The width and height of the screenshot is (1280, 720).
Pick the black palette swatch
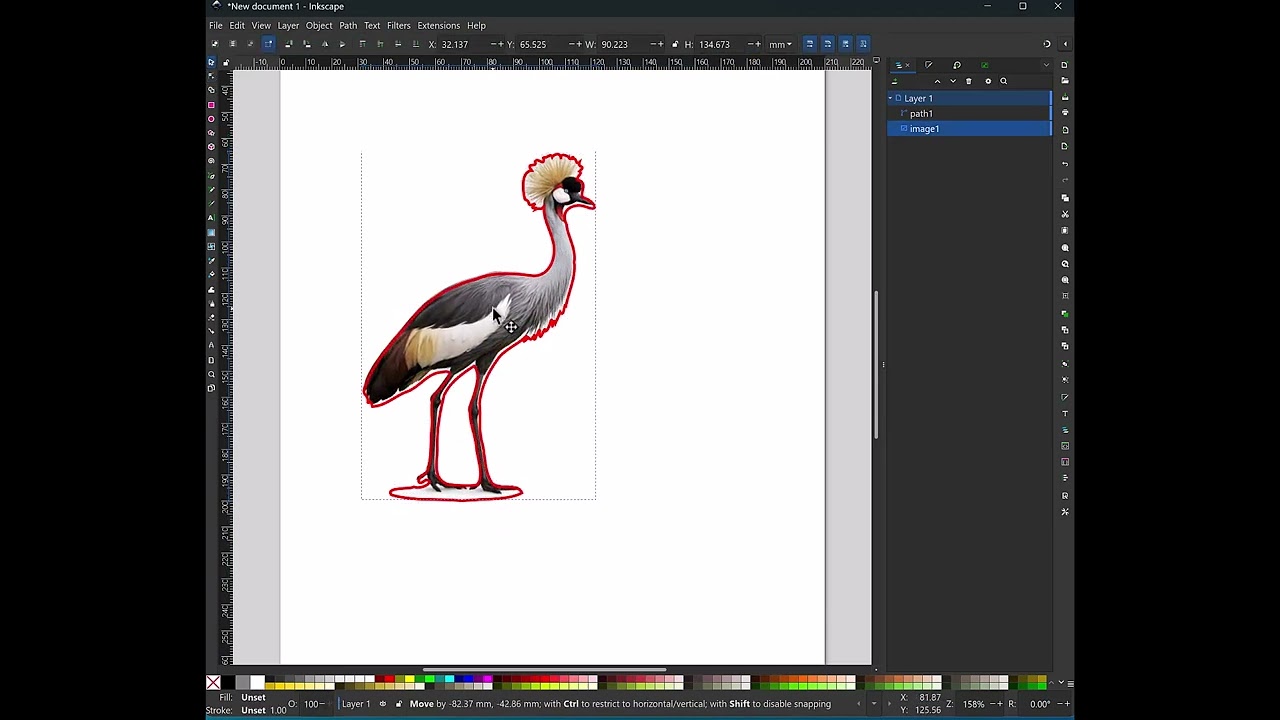pos(228,680)
